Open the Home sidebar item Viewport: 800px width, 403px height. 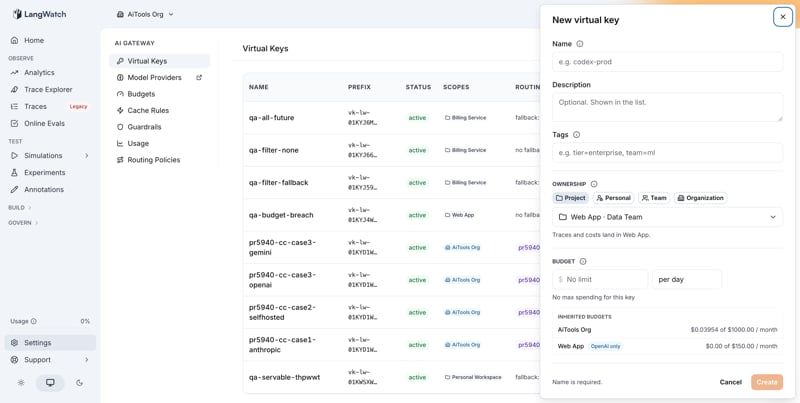50,40
